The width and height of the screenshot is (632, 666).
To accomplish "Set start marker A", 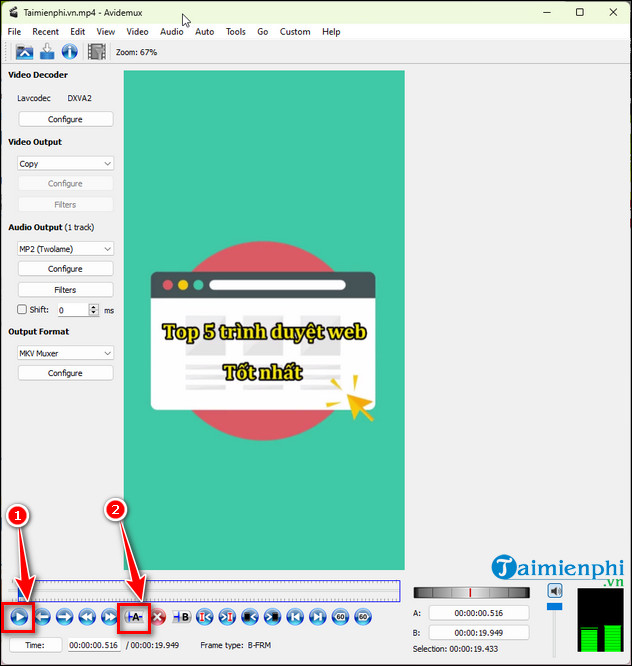I will pyautogui.click(x=134, y=617).
